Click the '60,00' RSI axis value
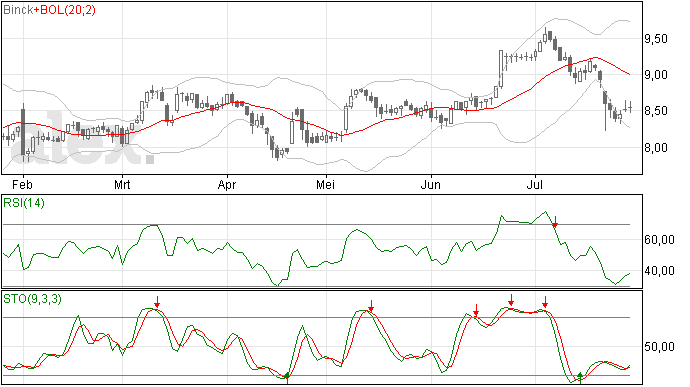690x387 pixels. (x=659, y=240)
